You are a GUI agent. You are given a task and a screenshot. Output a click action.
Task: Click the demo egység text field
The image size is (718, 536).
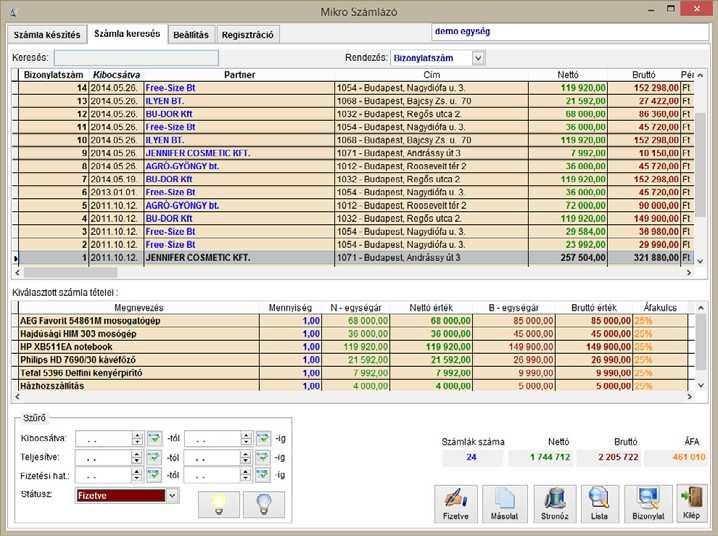click(x=570, y=32)
